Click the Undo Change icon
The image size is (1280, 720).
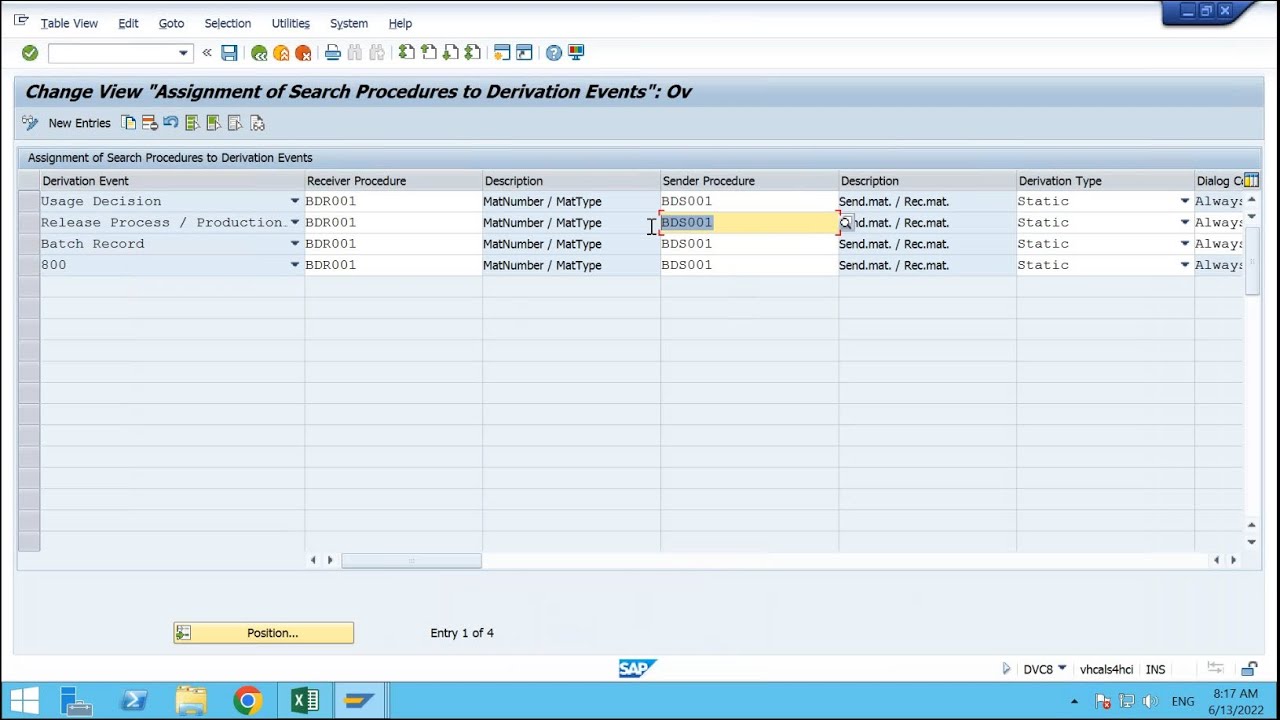(x=171, y=123)
